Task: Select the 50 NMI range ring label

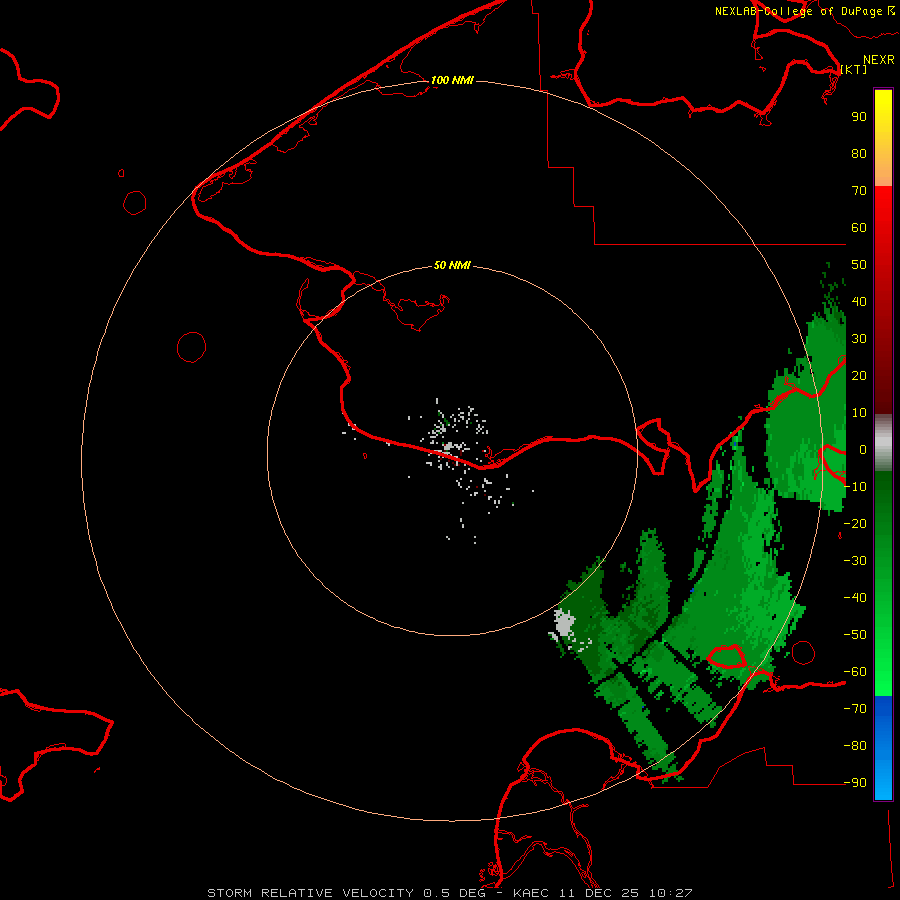Action: click(452, 265)
